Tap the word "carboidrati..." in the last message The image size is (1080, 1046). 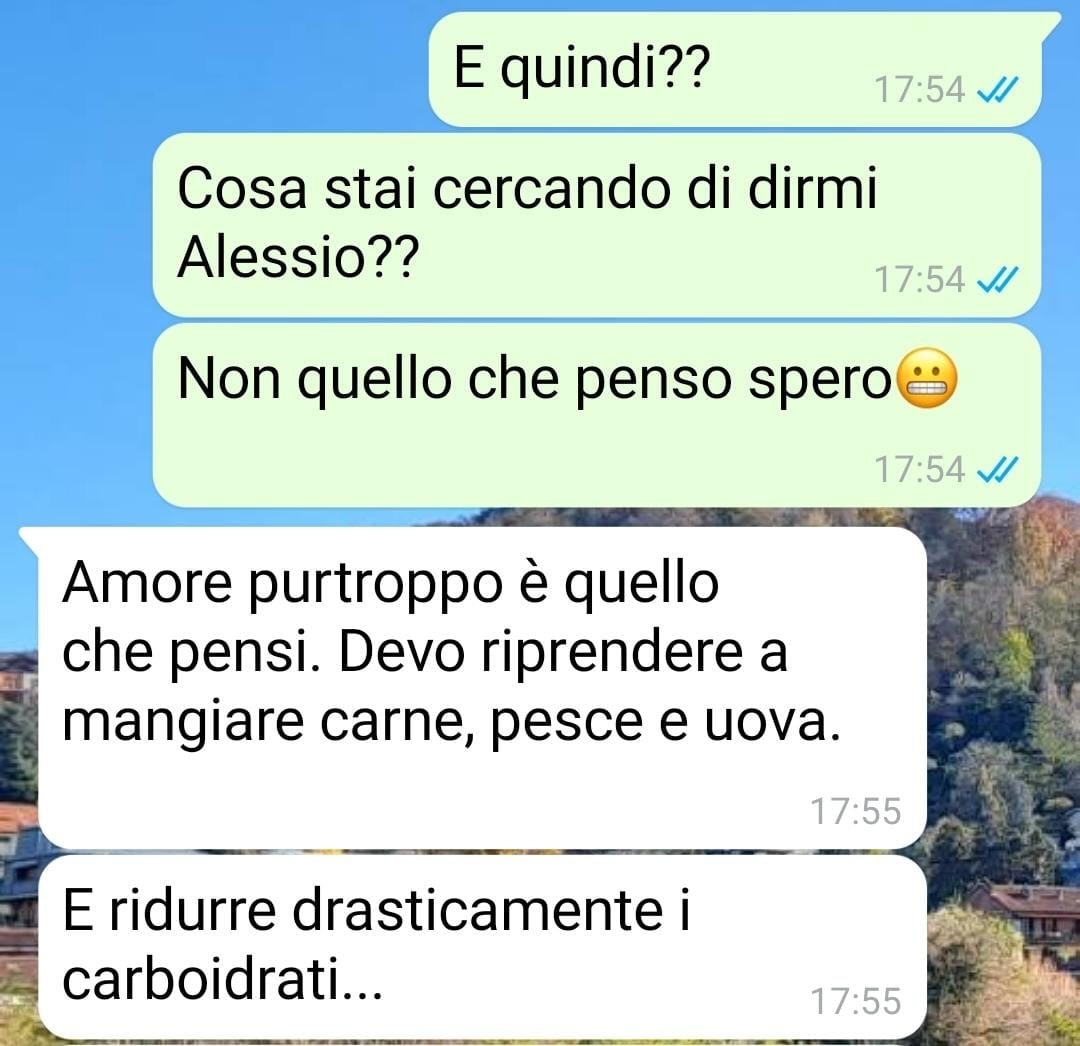(x=222, y=979)
